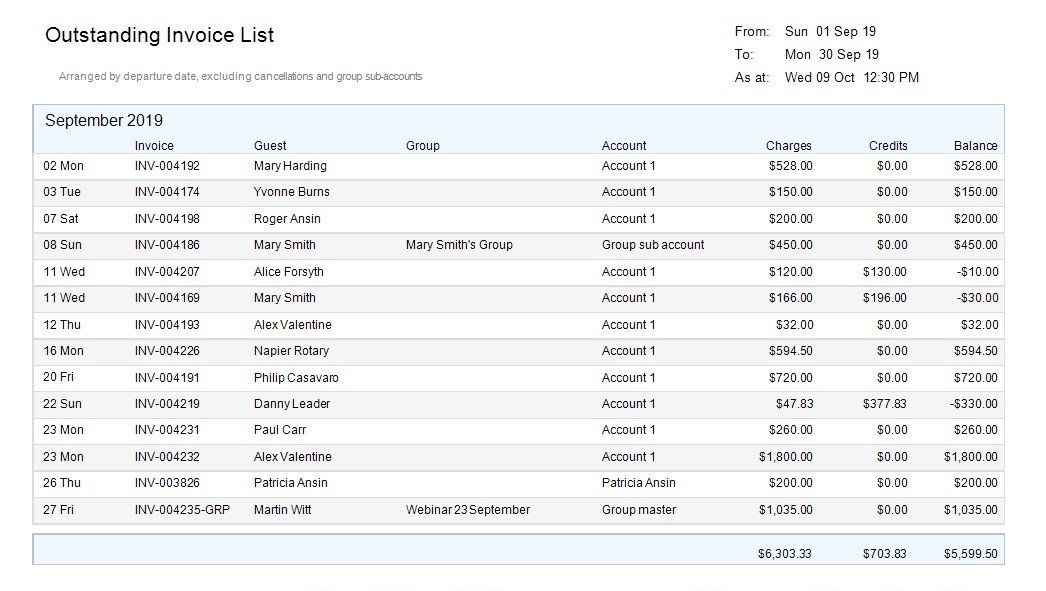
Task: Click the Guest column header
Action: 270,145
